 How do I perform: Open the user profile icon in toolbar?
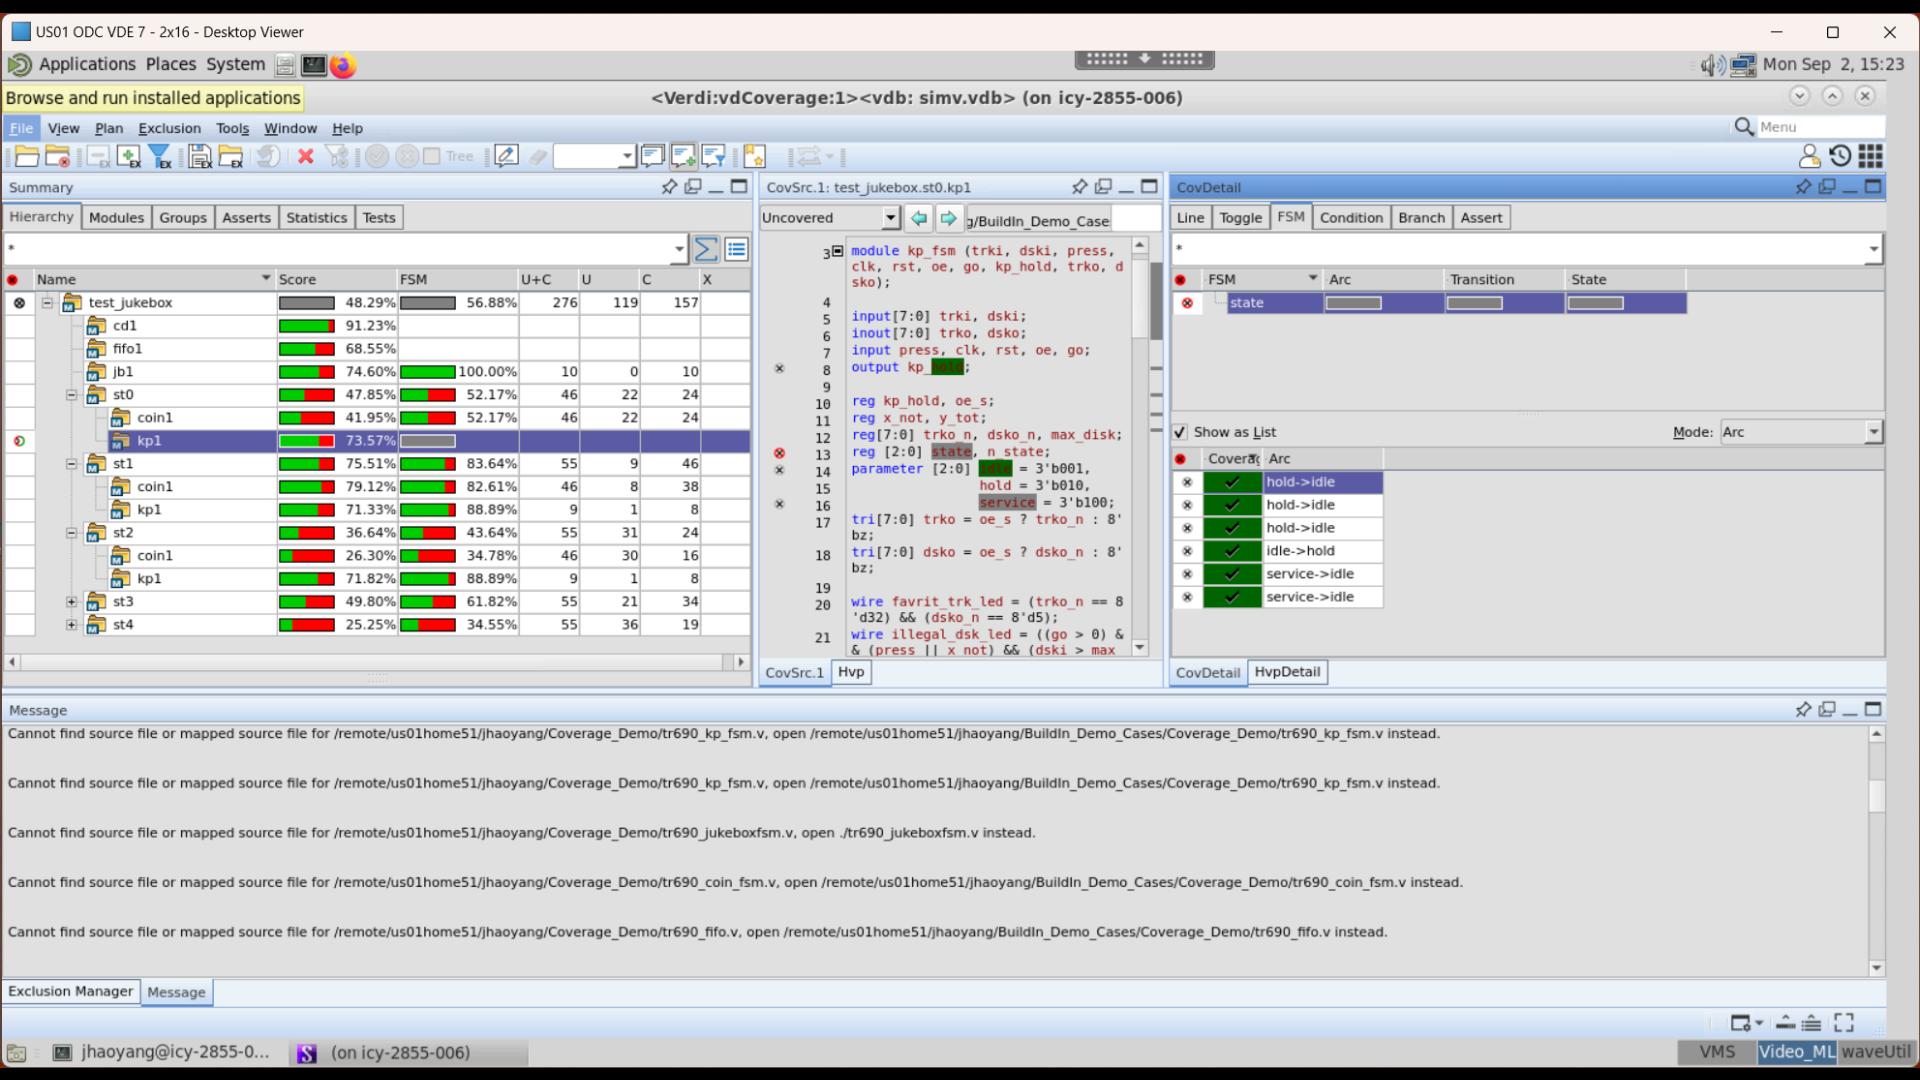coord(1809,156)
